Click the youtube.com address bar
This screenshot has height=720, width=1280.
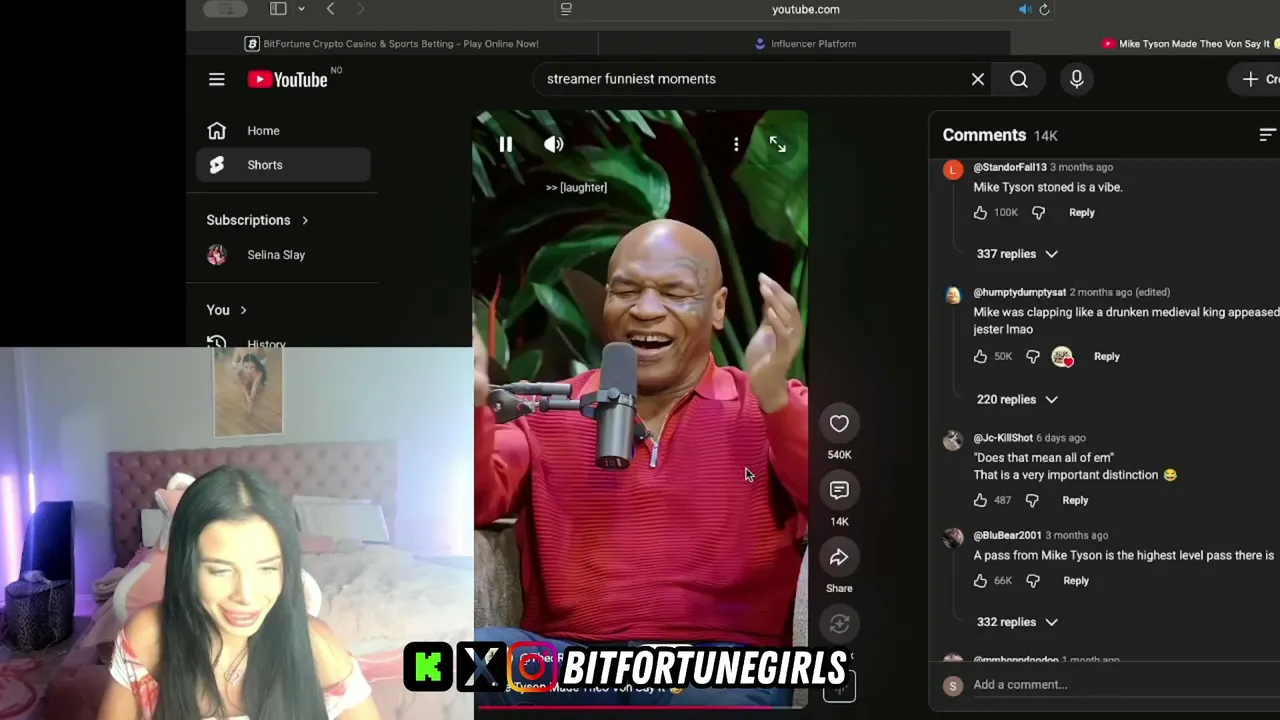(806, 9)
